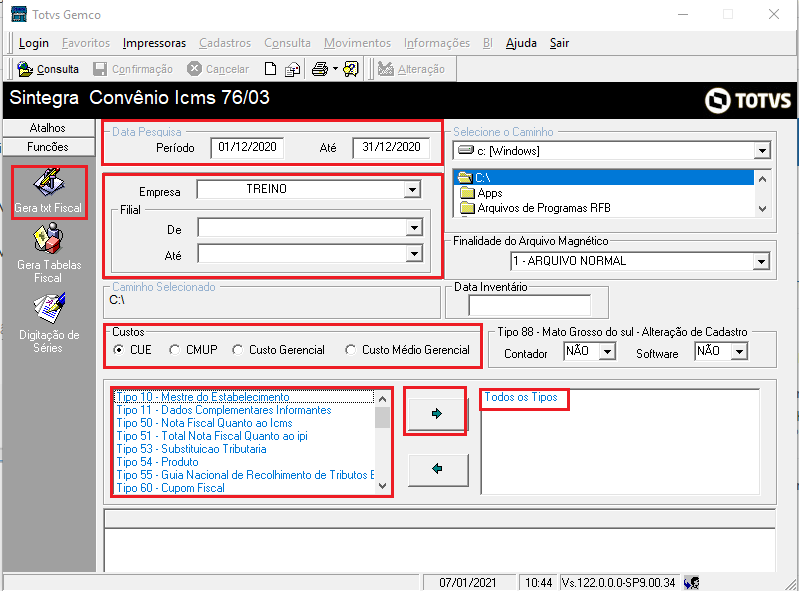Click the version Vs.122.0.0.0-SP9.00.34 status text

(618, 582)
